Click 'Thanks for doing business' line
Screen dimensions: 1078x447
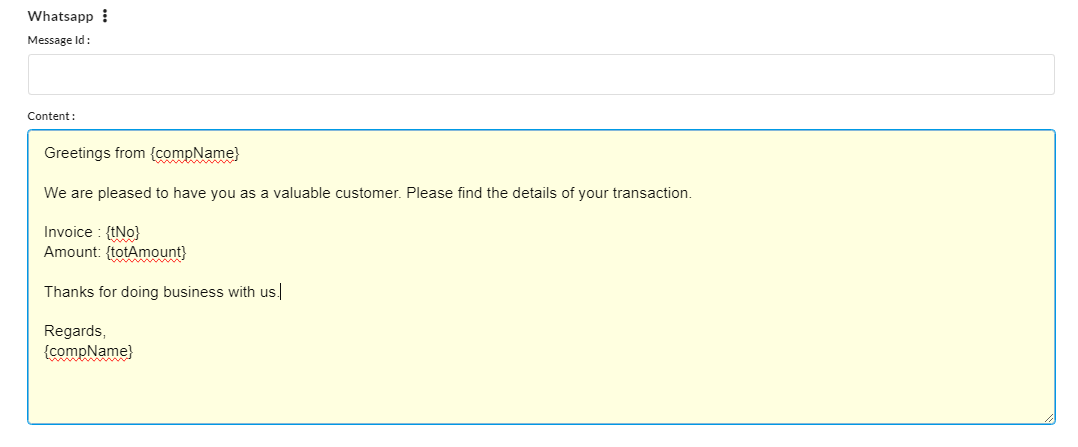[162, 292]
